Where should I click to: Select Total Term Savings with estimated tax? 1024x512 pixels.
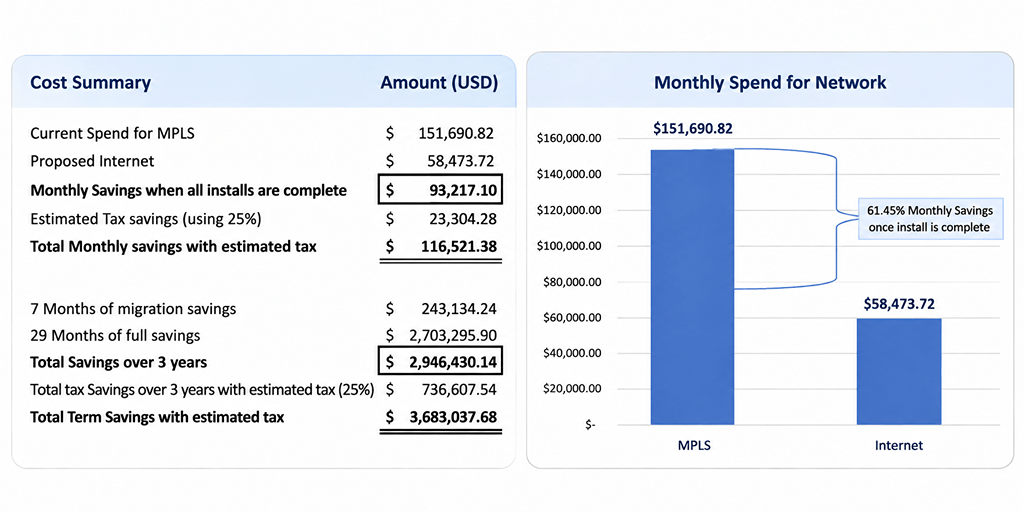[157, 417]
